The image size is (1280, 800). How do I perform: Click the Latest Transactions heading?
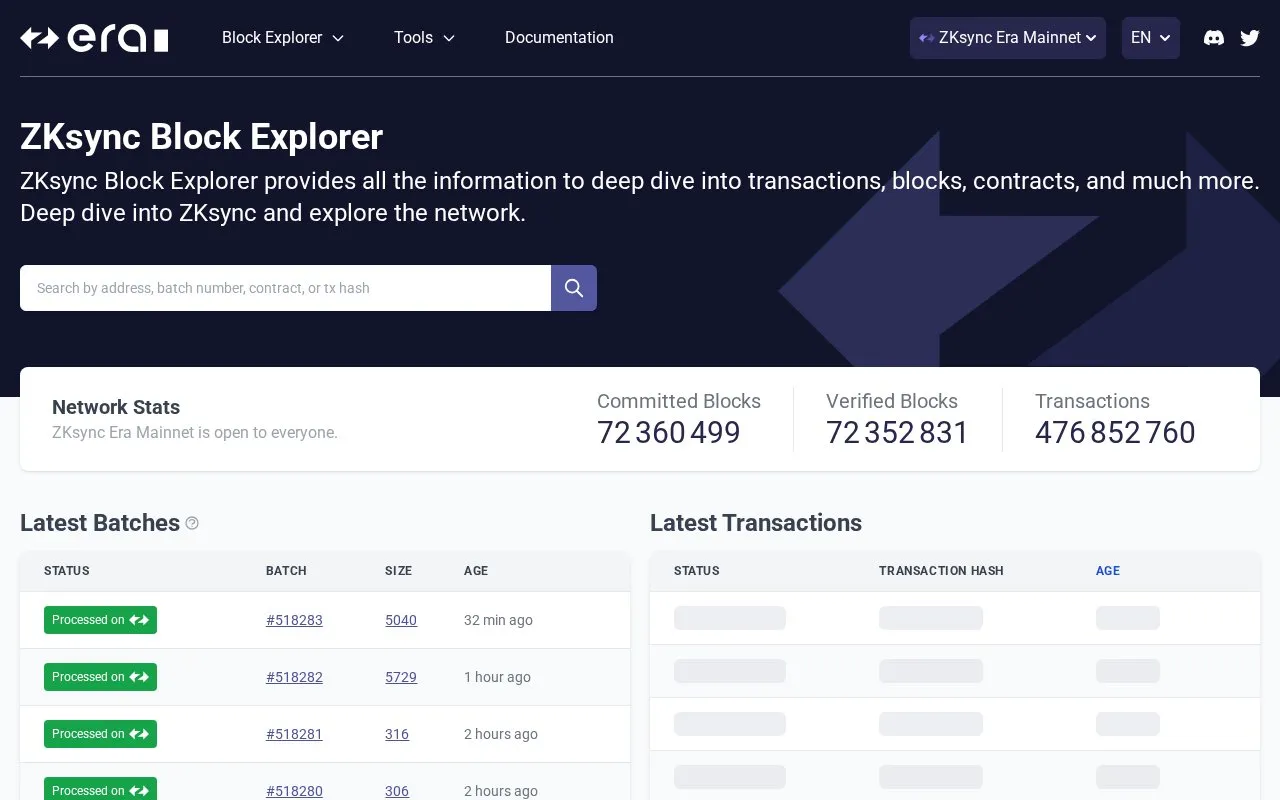[756, 523]
